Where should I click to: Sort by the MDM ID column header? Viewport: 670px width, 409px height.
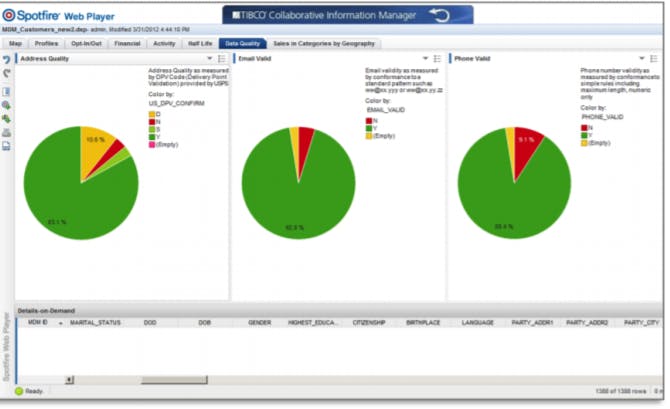coord(38,323)
